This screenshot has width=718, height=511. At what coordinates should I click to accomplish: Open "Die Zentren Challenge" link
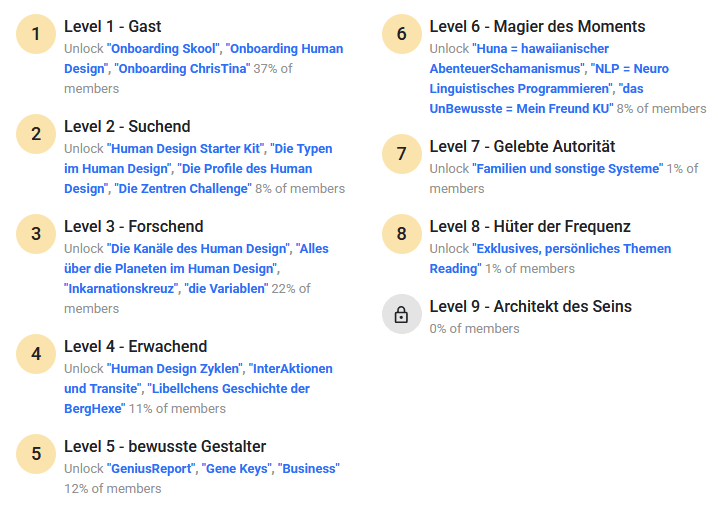point(183,189)
